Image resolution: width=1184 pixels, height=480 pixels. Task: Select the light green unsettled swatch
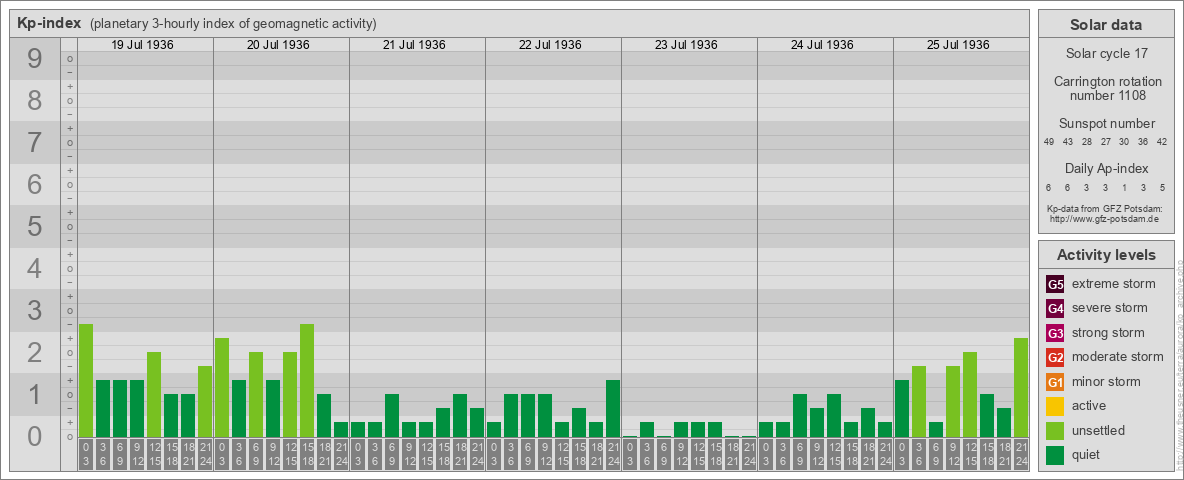tap(1055, 431)
